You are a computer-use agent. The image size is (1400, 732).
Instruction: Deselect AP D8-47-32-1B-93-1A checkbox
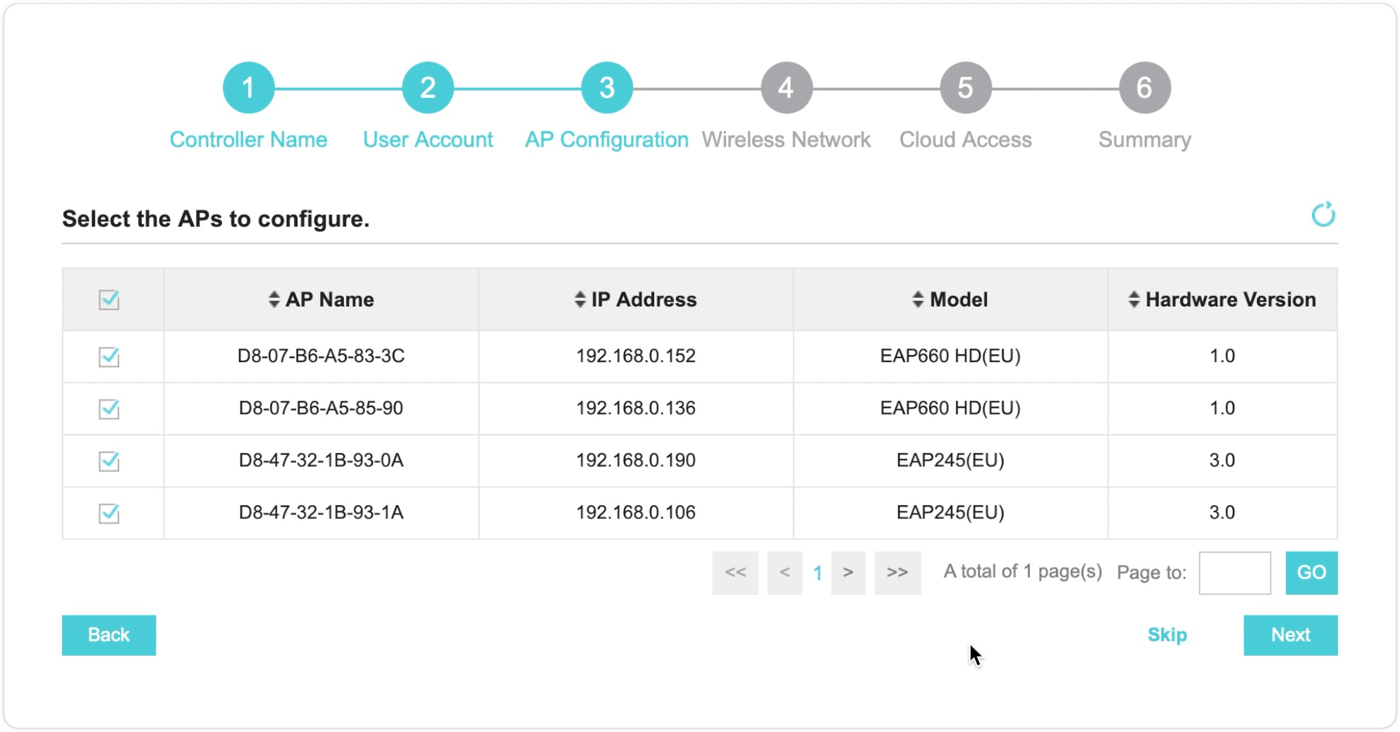[x=109, y=513]
